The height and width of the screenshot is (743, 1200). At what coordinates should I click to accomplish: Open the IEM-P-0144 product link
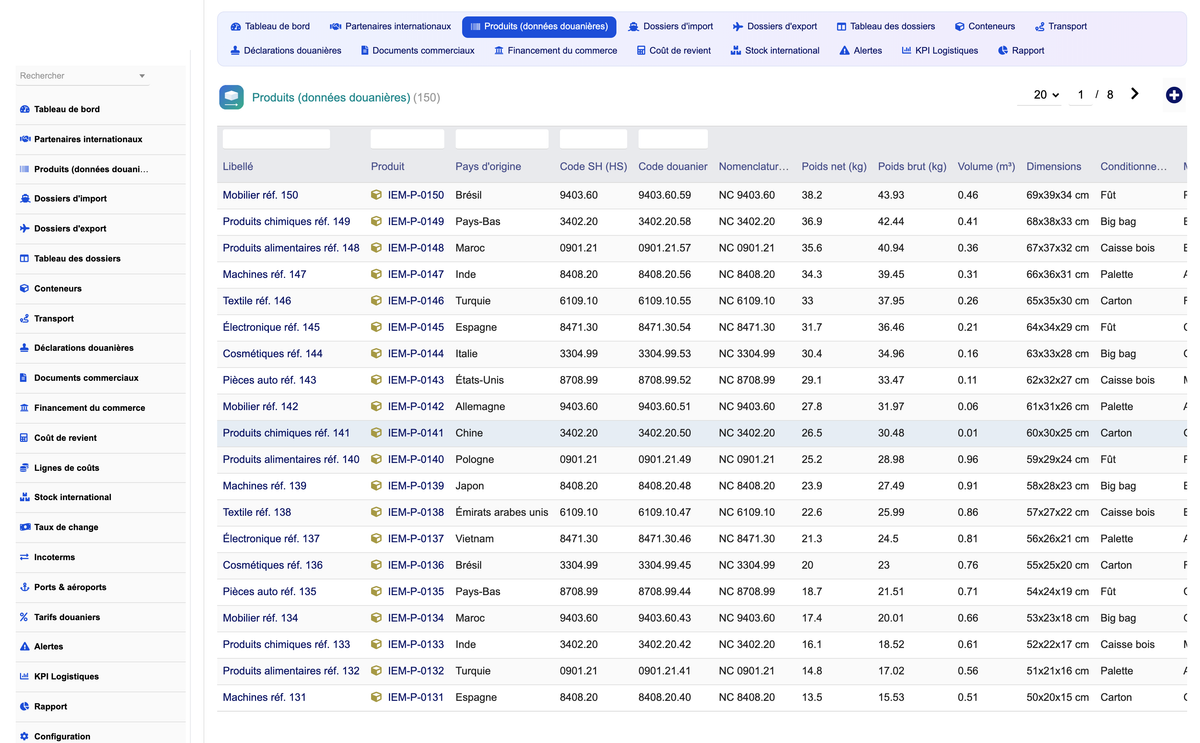pyautogui.click(x=416, y=354)
